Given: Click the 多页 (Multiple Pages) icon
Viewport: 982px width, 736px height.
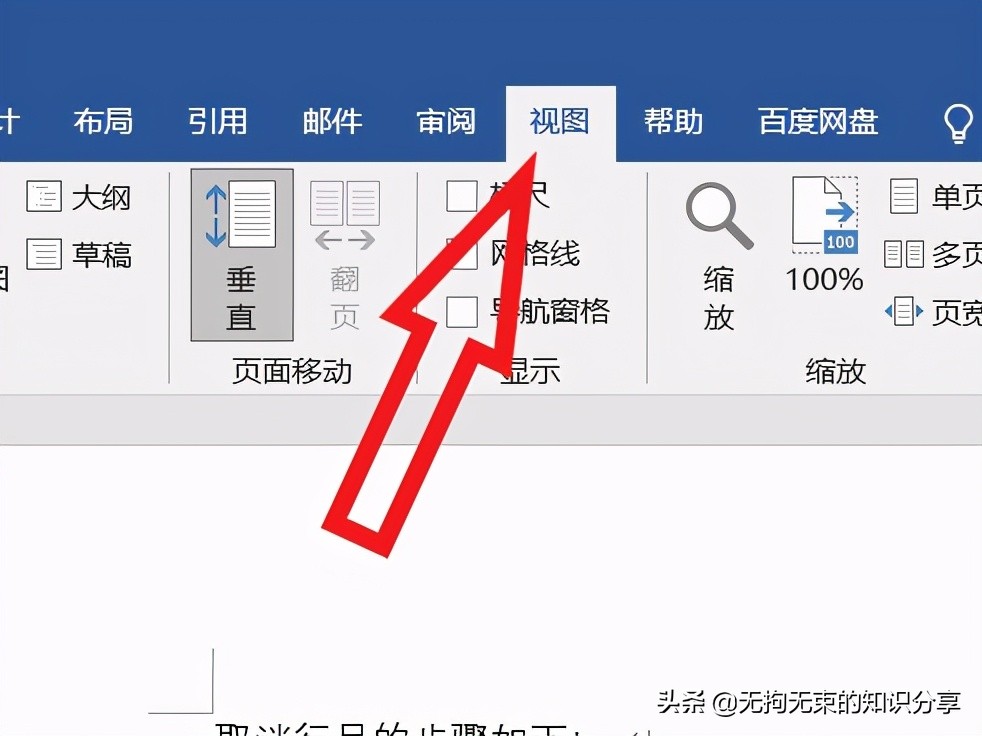Looking at the screenshot, I should pos(905,254).
